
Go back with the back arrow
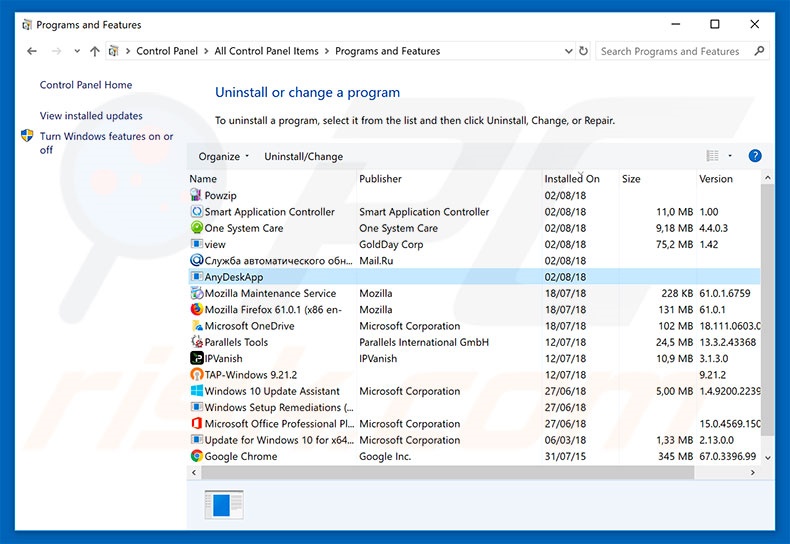click(x=32, y=51)
